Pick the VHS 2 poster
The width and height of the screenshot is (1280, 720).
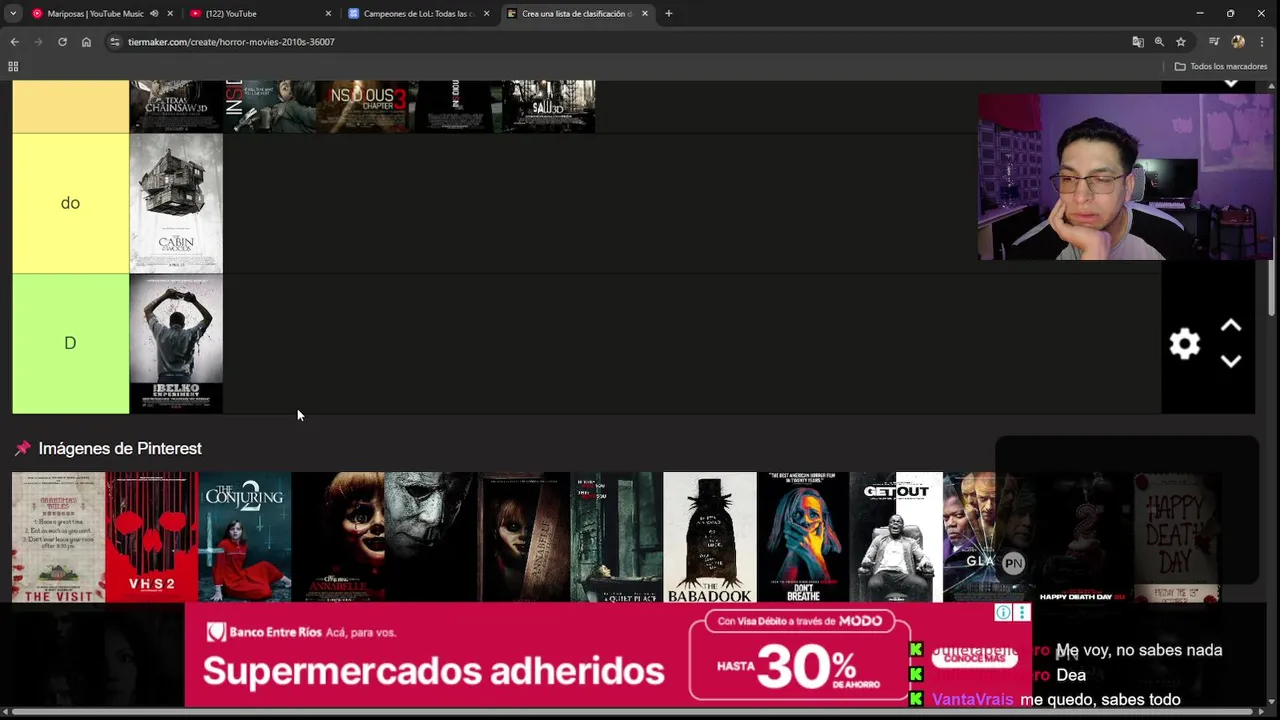click(151, 537)
